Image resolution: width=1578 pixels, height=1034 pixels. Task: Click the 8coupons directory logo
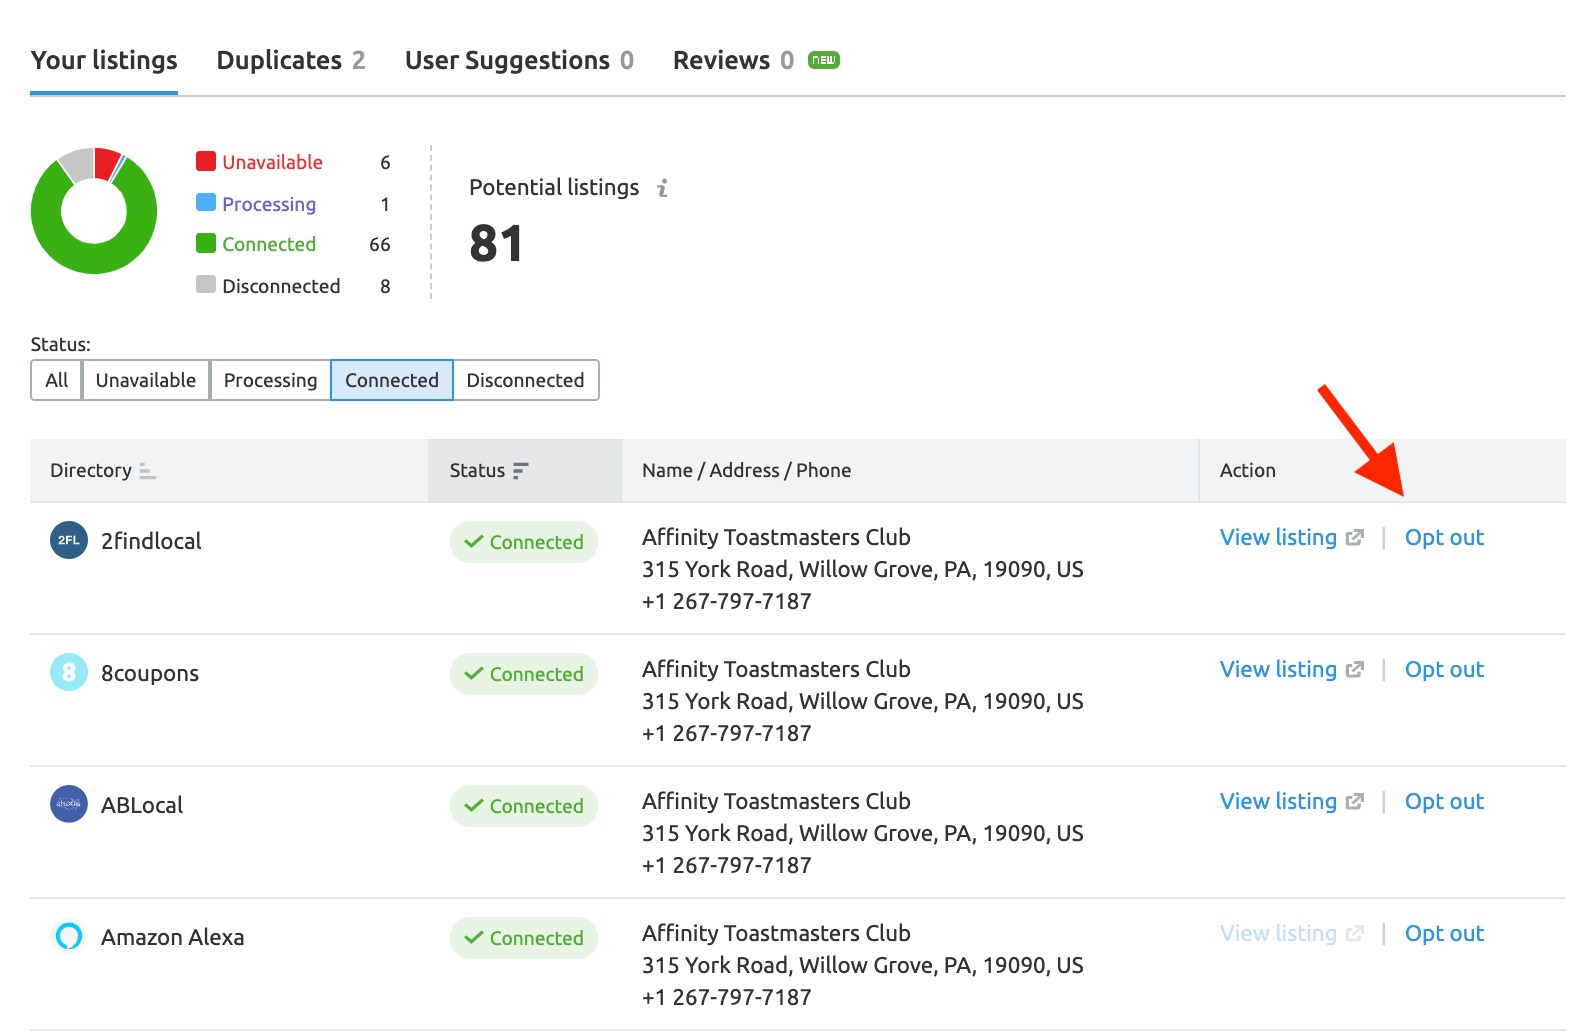69,672
